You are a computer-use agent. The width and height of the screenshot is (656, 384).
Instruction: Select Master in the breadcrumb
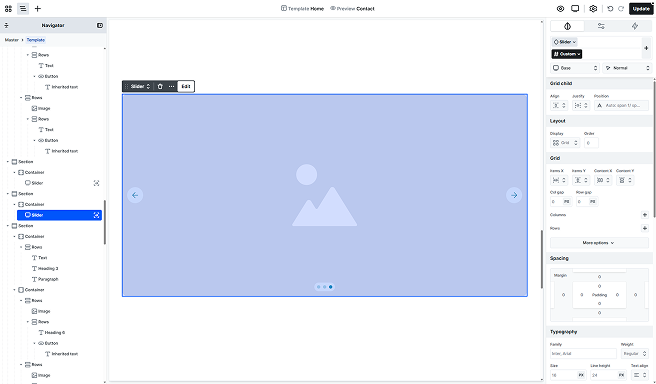coord(12,40)
